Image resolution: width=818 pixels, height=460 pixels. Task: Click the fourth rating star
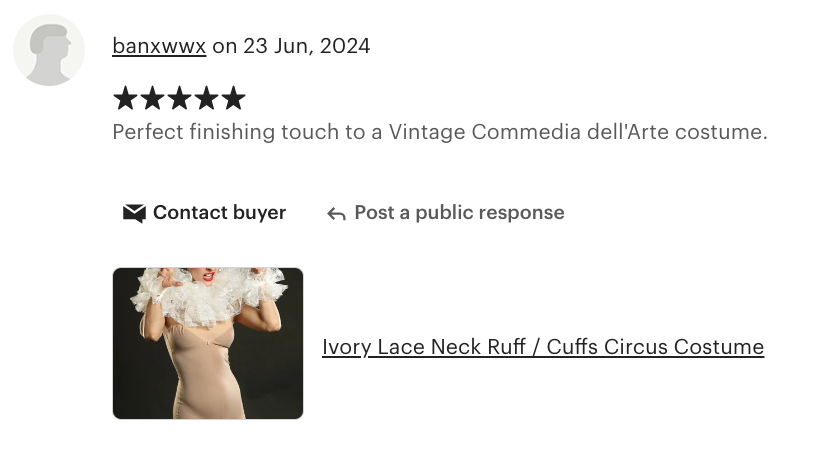[x=207, y=98]
